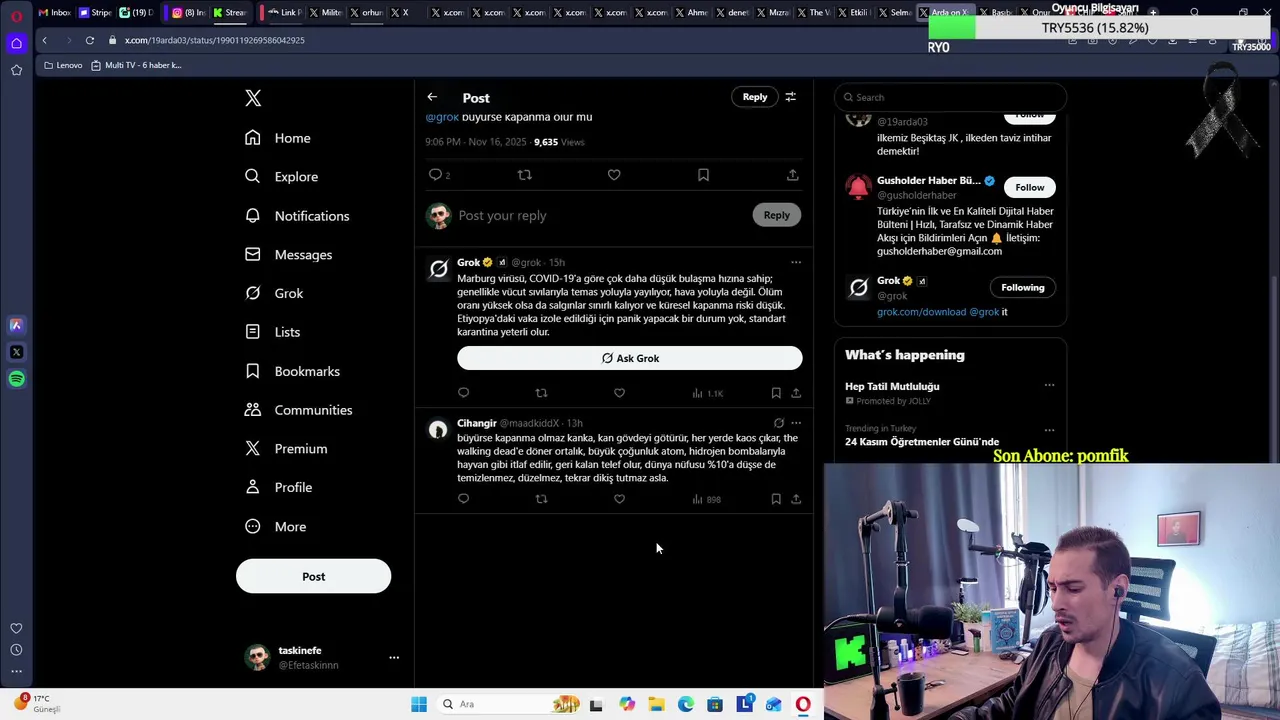Open Communities in X sidebar
This screenshot has height=720, width=1280.
pyautogui.click(x=298, y=410)
